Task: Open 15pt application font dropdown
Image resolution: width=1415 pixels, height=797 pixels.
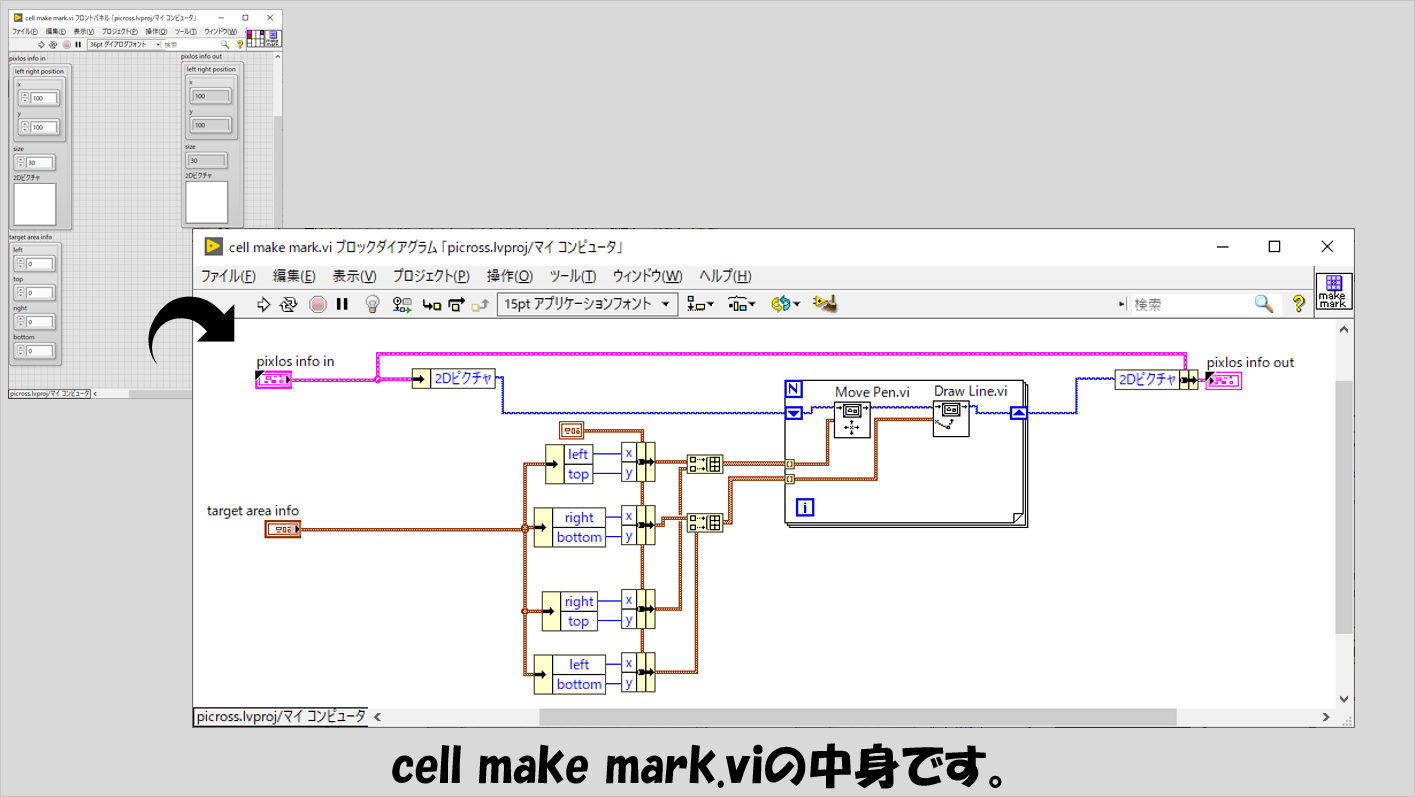Action: click(x=587, y=304)
